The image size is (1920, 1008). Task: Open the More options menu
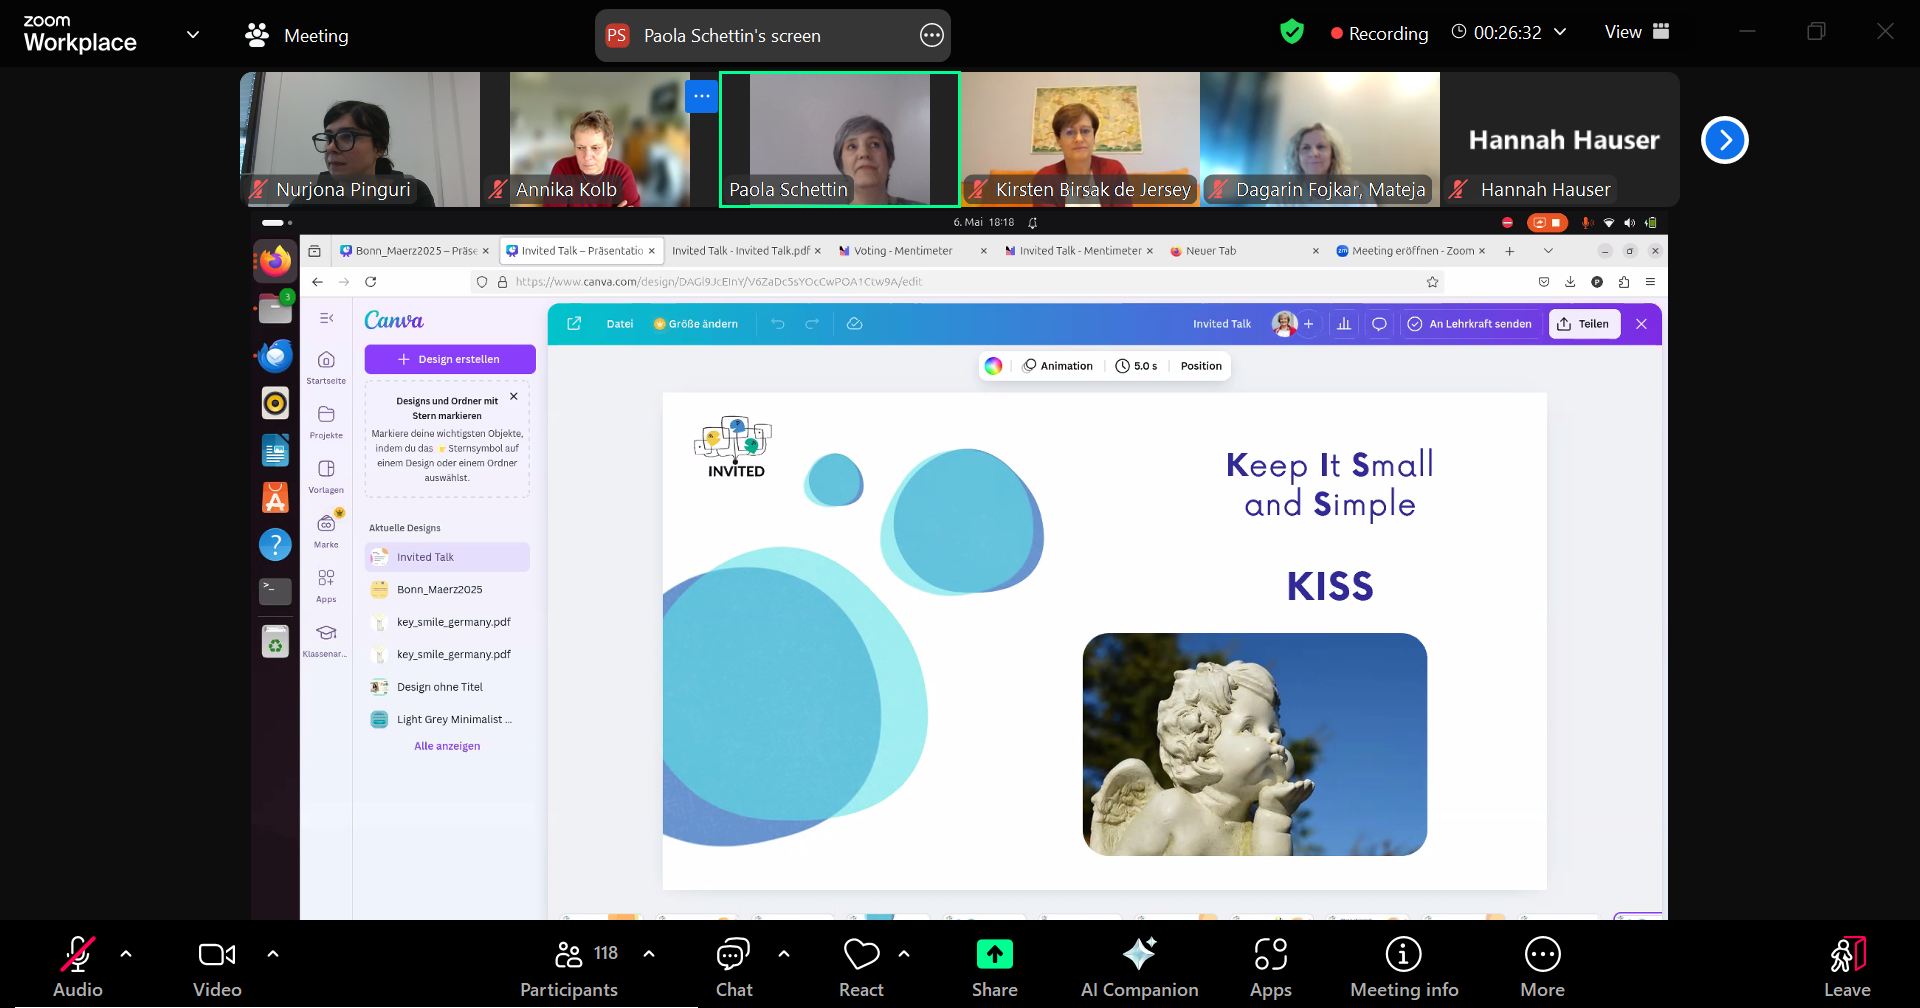tap(1543, 966)
